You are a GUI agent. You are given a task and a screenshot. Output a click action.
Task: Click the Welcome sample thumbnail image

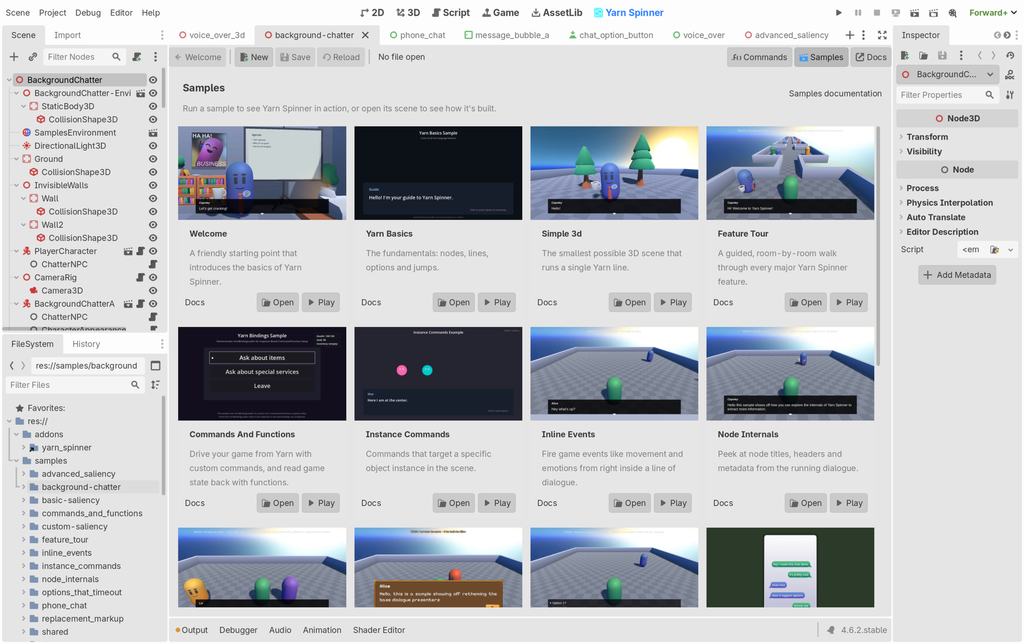tap(262, 173)
